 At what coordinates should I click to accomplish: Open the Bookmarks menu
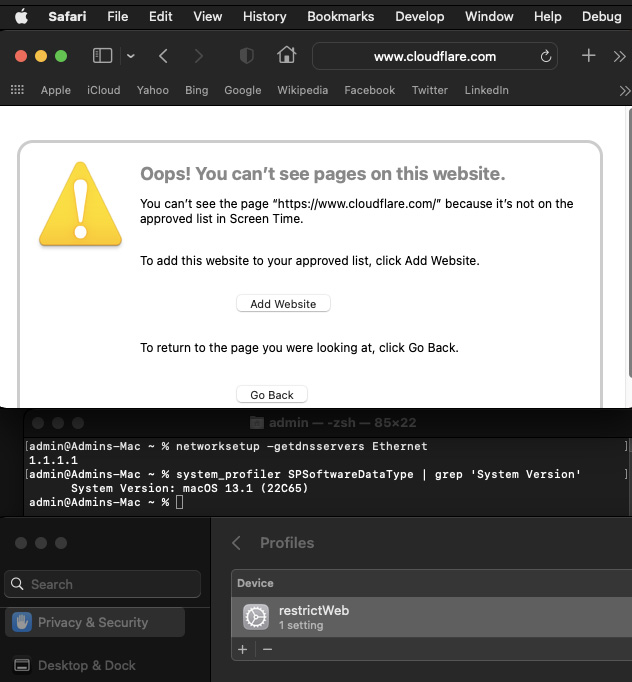coord(341,17)
